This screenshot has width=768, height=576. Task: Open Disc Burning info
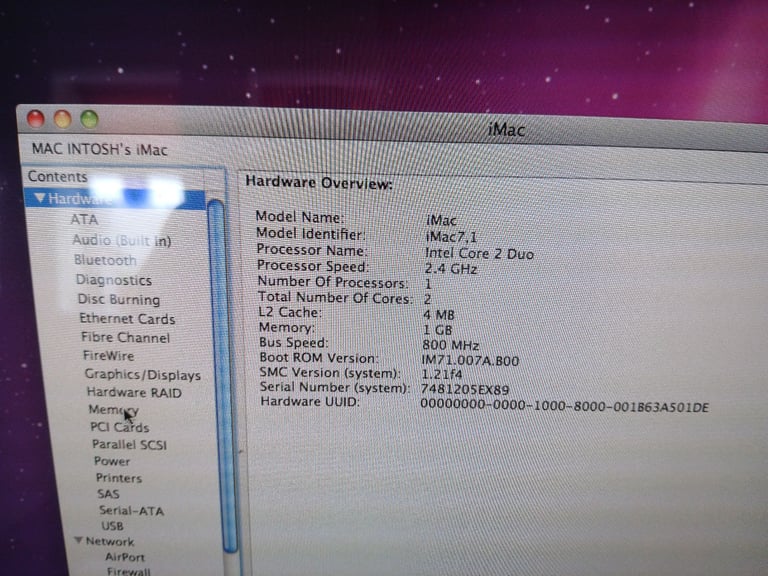tap(119, 299)
